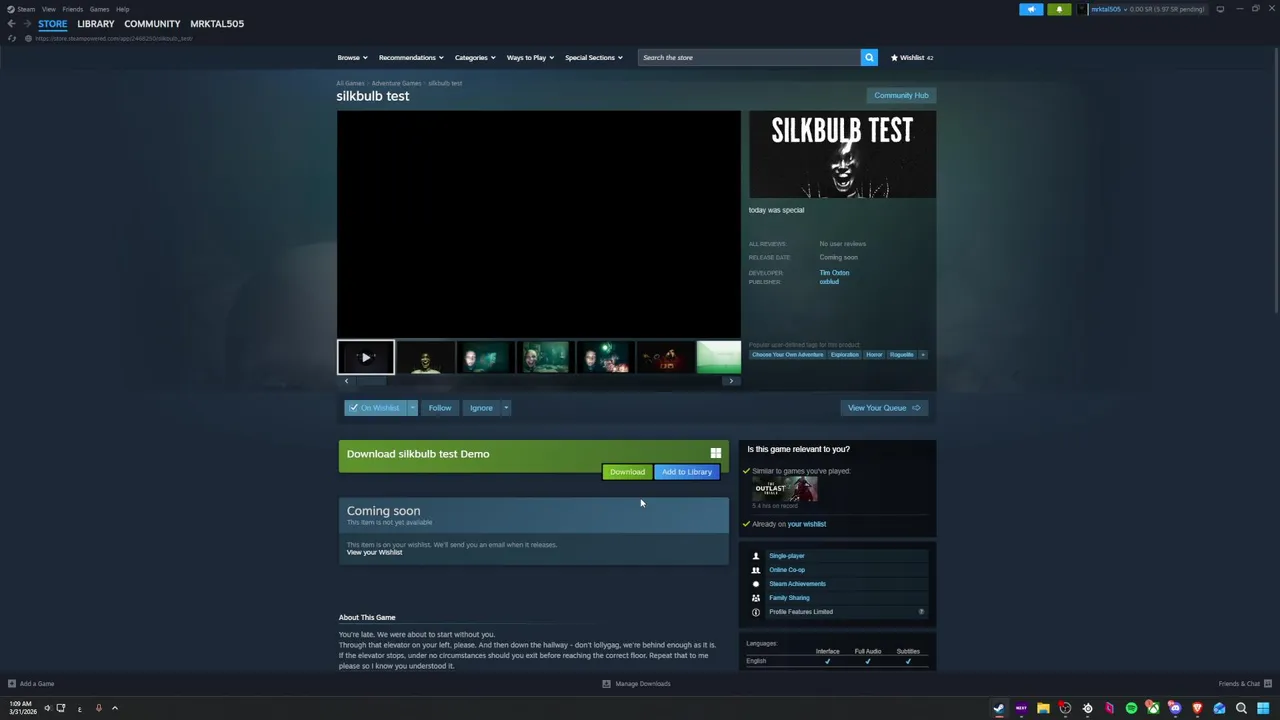The height and width of the screenshot is (720, 1280).
Task: Open the Friends menu
Action: (72, 9)
